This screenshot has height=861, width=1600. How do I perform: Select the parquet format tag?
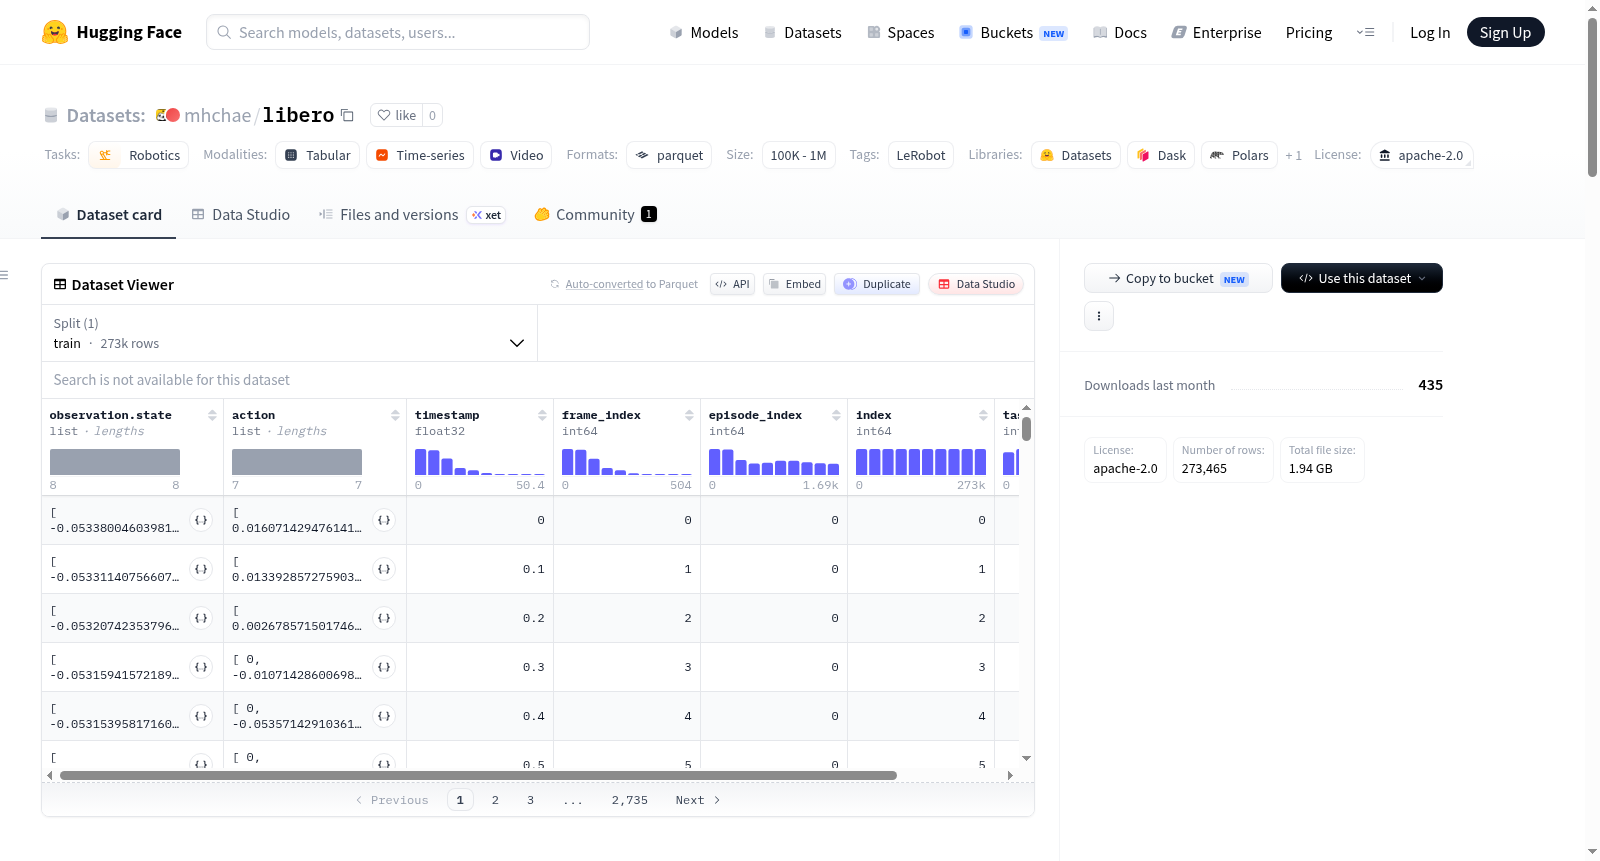pyautogui.click(x=669, y=155)
